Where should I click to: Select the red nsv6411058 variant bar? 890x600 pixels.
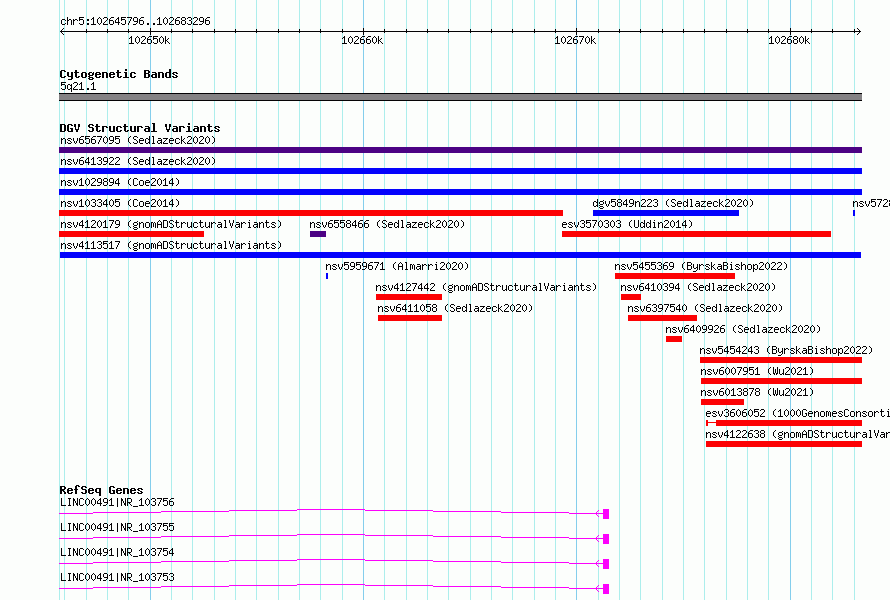coord(410,318)
